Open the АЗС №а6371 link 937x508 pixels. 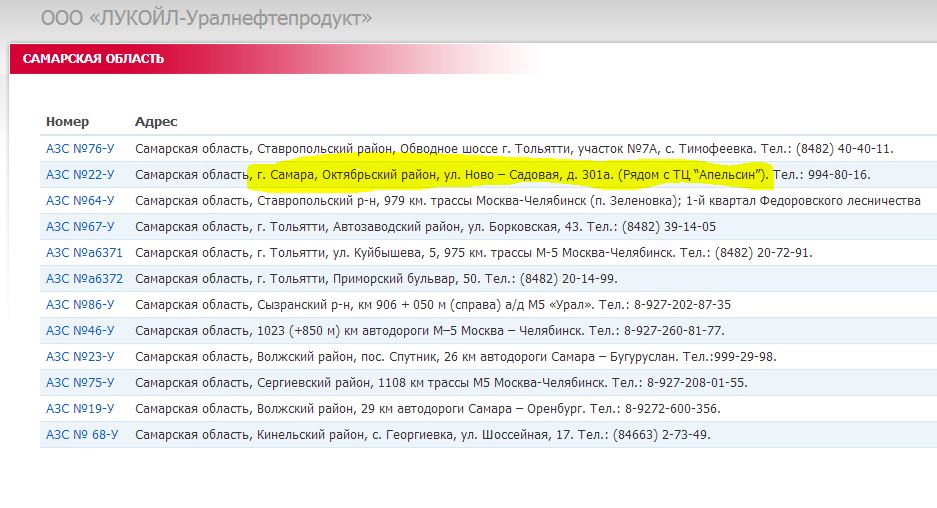pos(84,253)
